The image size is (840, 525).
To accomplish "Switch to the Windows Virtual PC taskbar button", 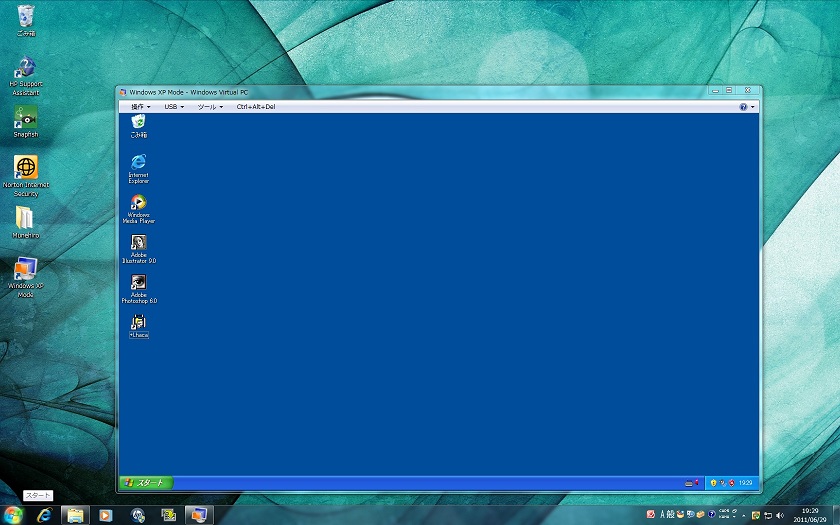I will (199, 515).
